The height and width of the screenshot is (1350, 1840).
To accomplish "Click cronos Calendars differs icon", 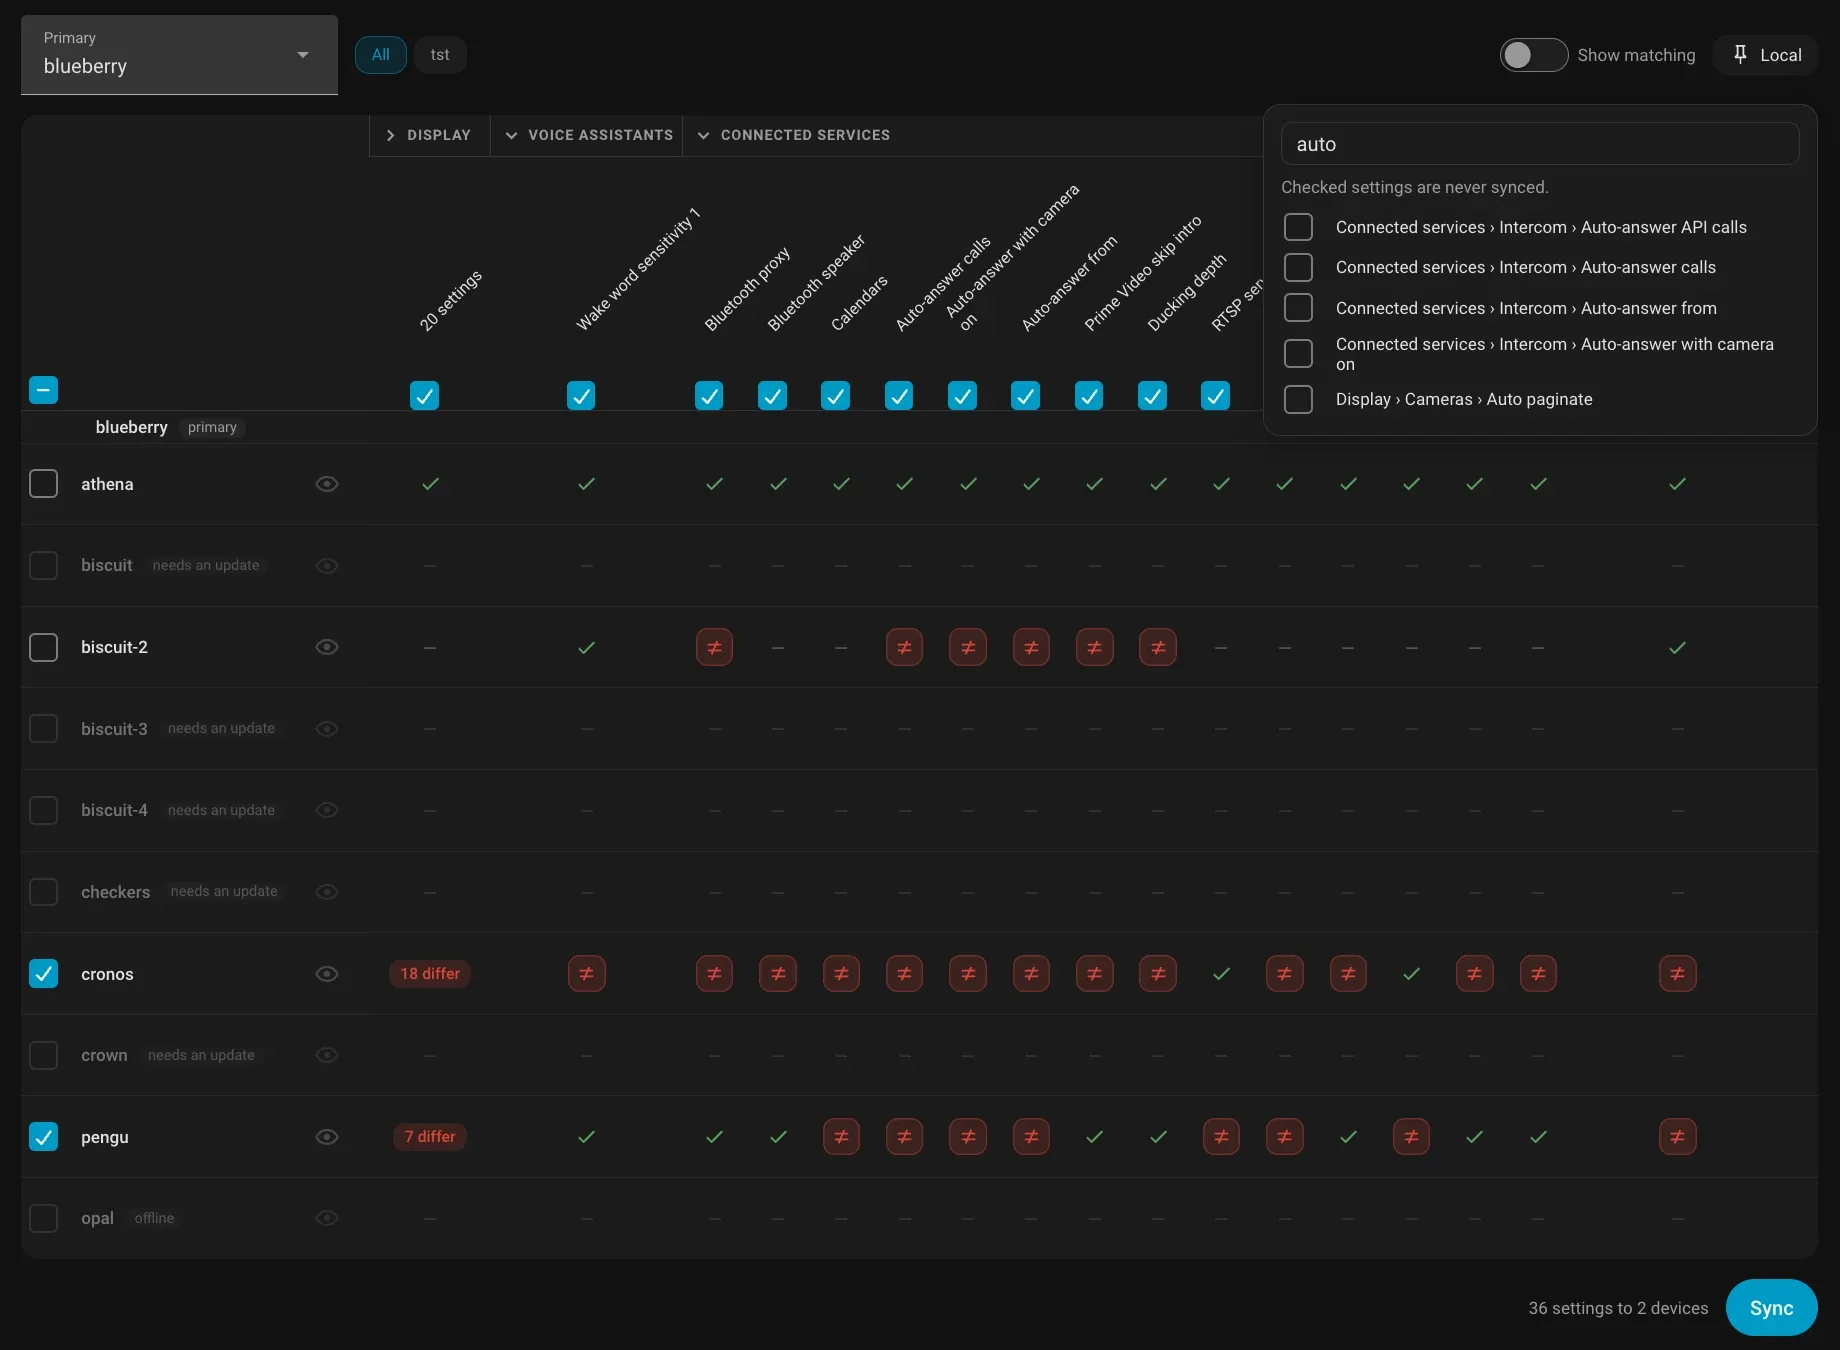I will tap(841, 974).
